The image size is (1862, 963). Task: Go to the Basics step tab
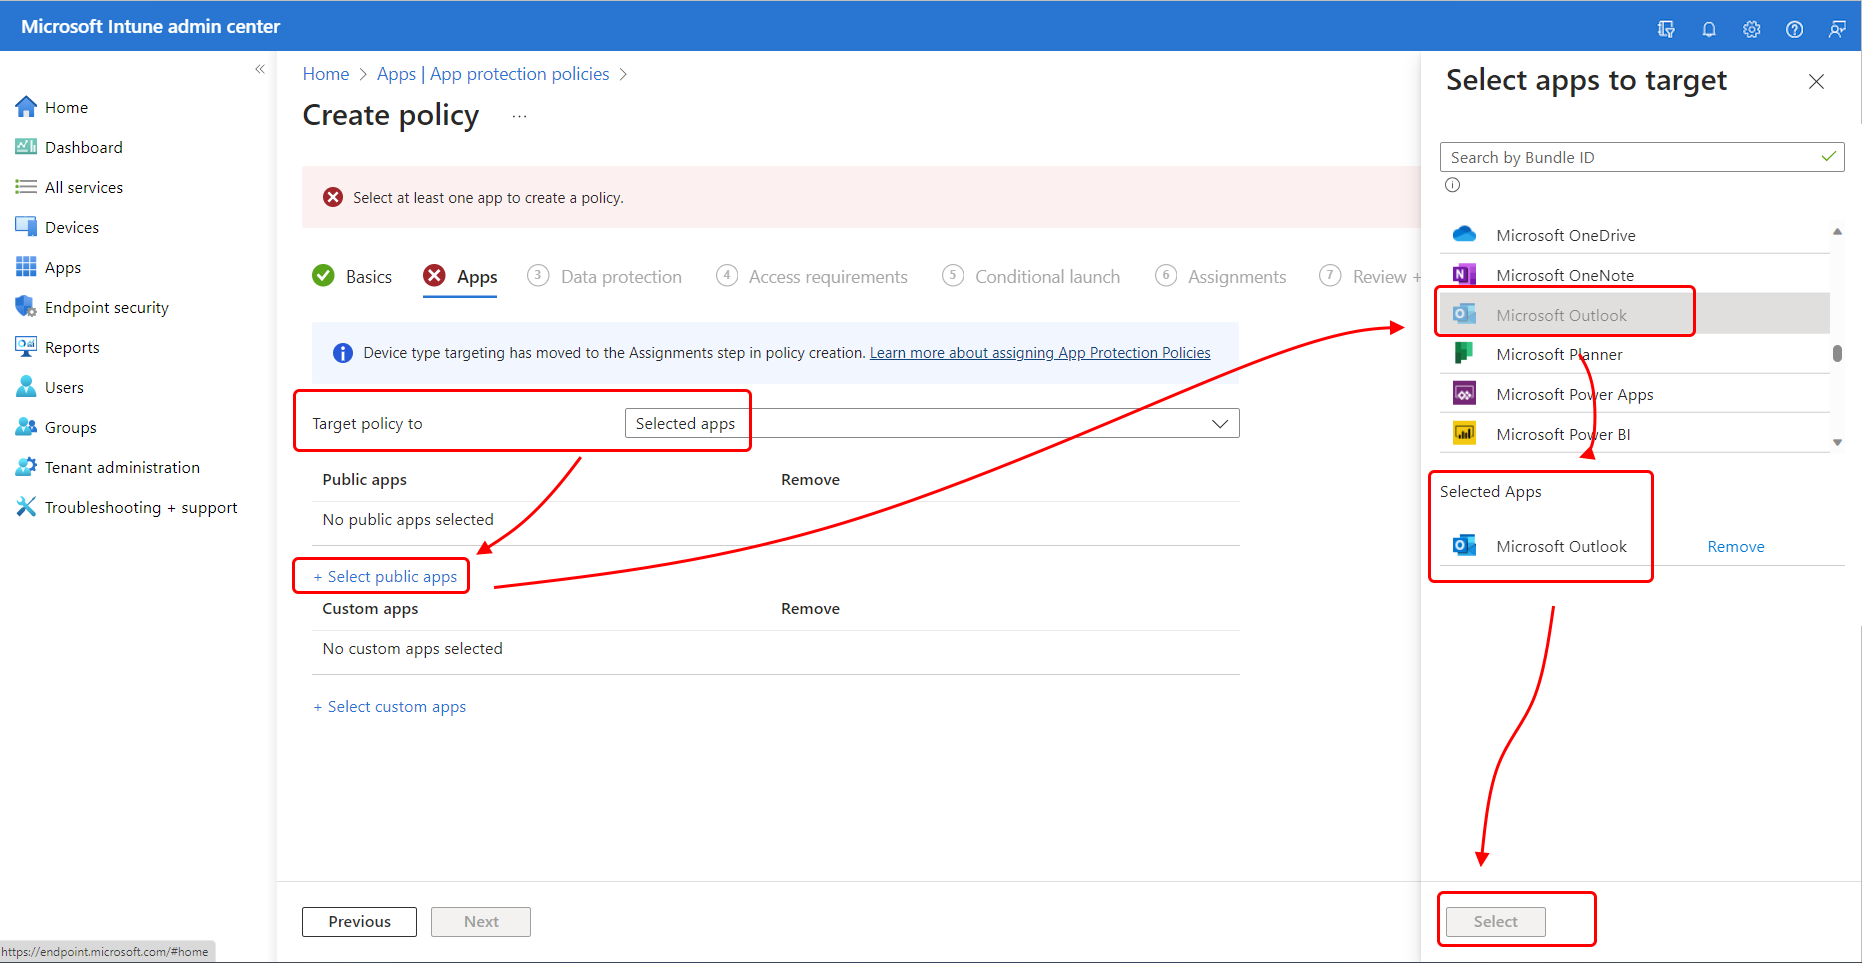coord(352,276)
